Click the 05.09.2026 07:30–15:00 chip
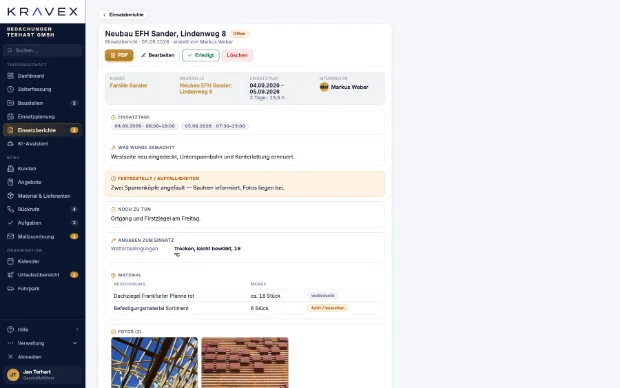 pos(215,126)
